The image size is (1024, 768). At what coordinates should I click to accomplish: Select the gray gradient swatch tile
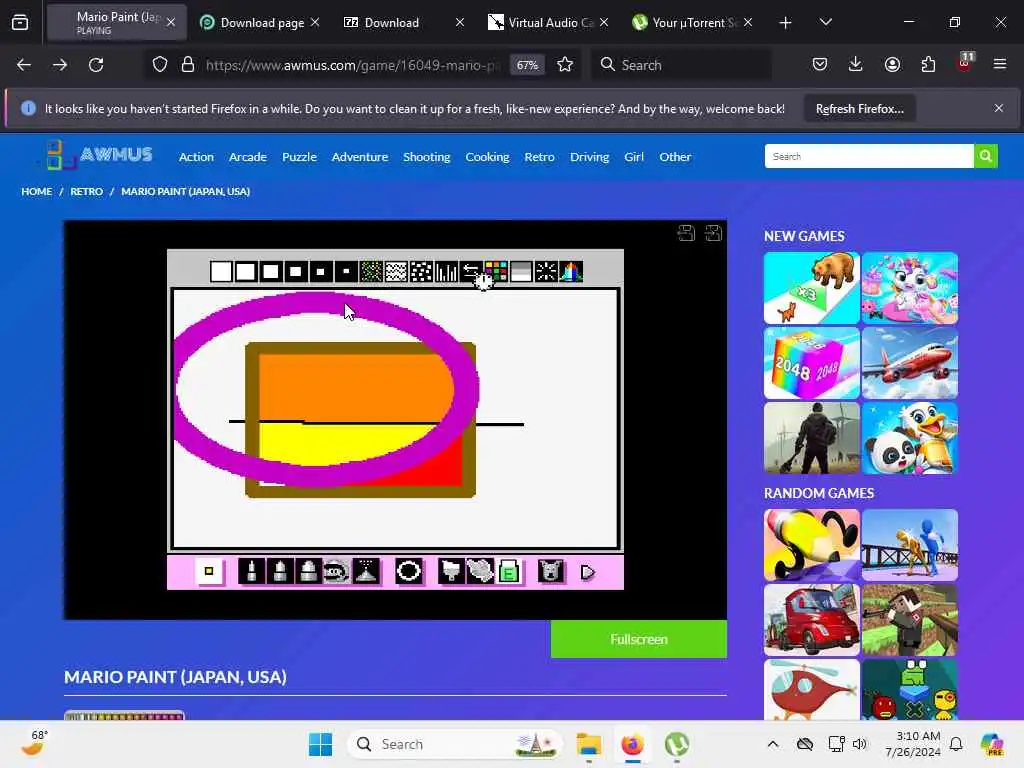521,271
